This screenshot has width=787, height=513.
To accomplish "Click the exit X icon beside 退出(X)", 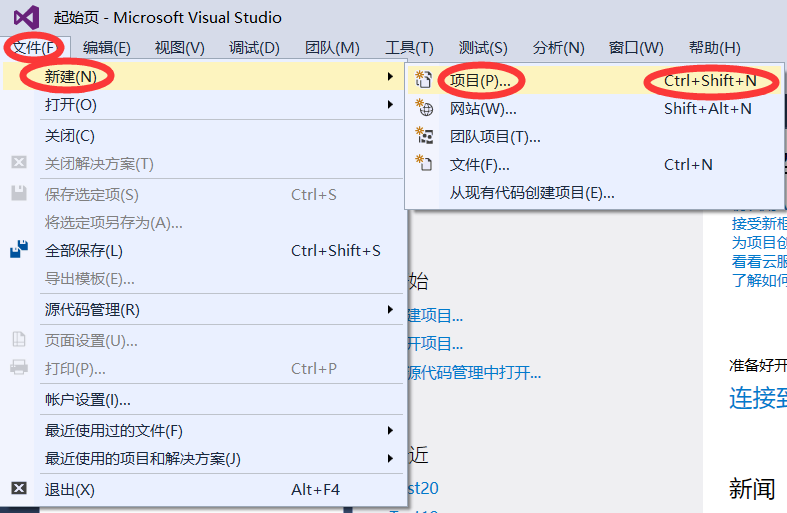I will point(19,488).
